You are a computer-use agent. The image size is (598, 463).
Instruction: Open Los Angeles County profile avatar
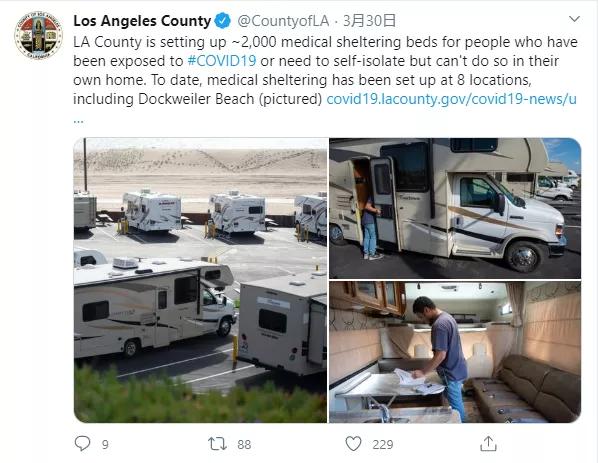(38, 35)
